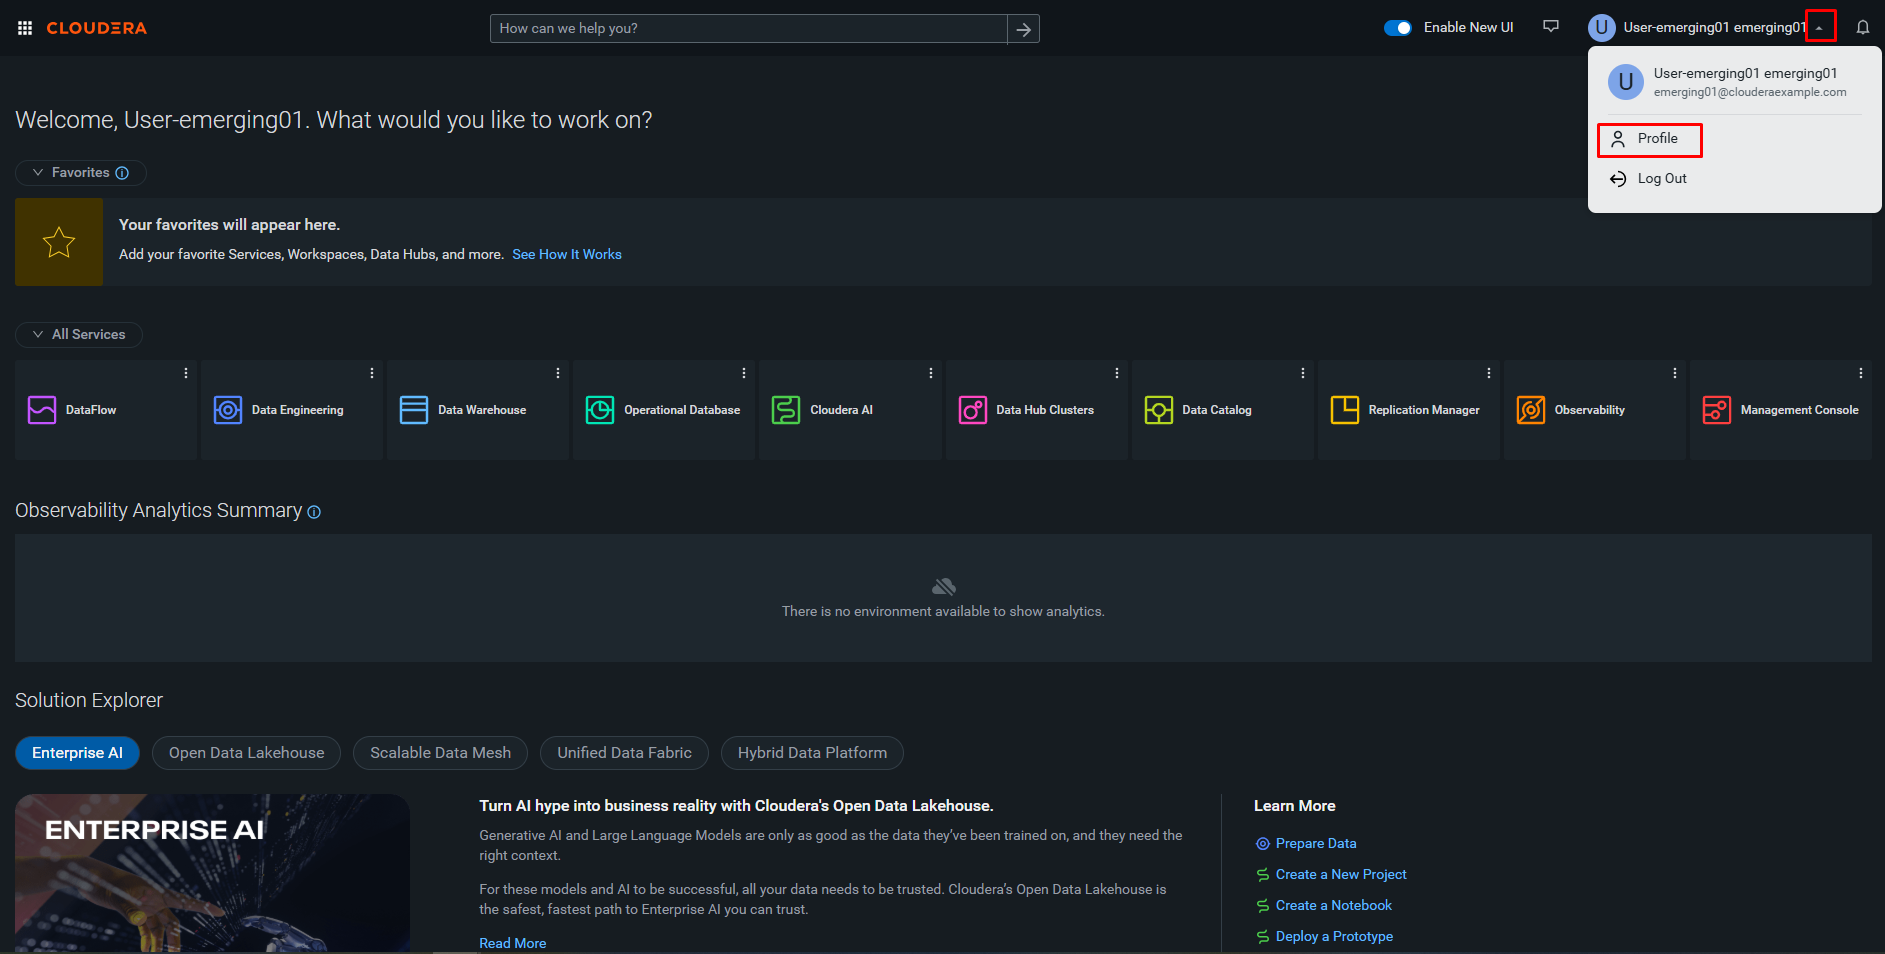1885x954 pixels.
Task: Switch to Unified Data Fabric tab
Action: [624, 753]
